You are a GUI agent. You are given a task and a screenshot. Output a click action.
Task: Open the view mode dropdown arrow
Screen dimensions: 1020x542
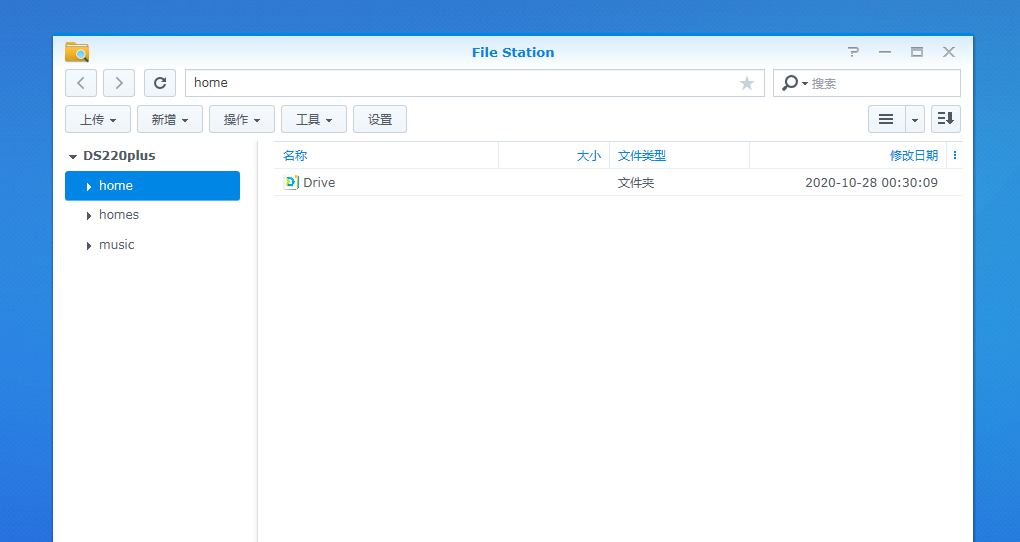click(x=915, y=120)
